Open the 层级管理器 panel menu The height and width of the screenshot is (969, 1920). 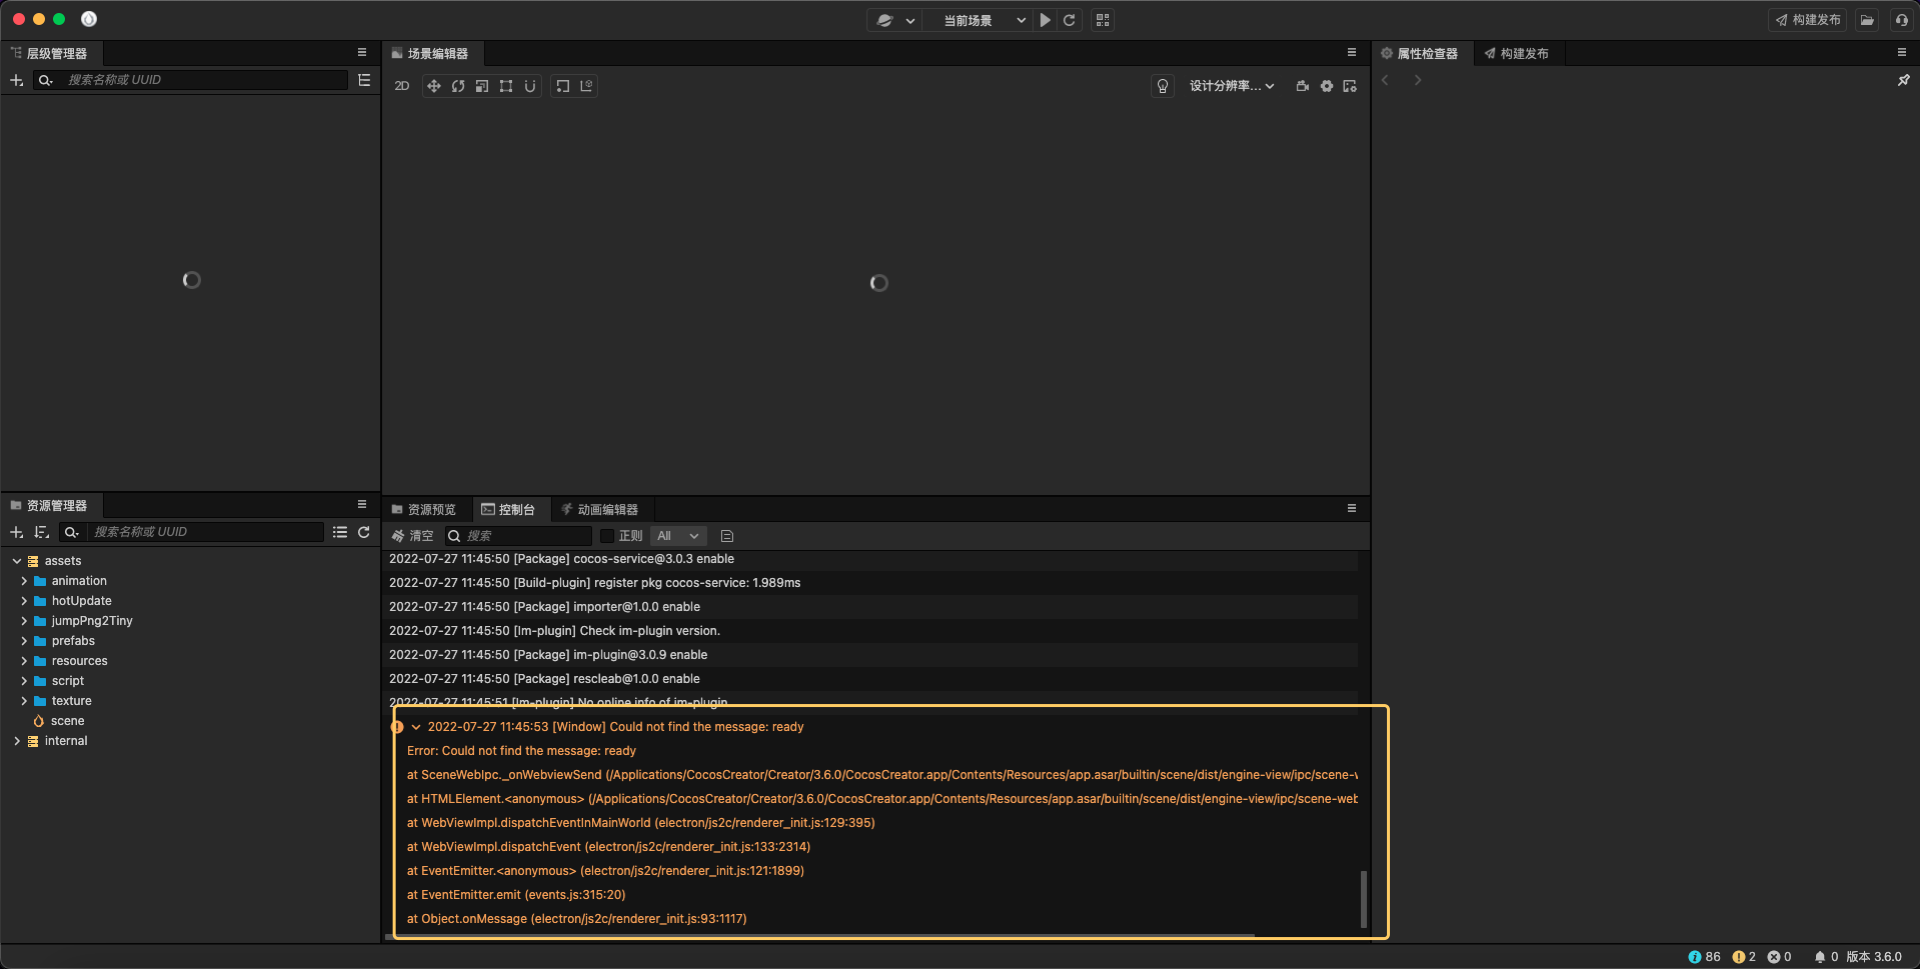pyautogui.click(x=362, y=53)
